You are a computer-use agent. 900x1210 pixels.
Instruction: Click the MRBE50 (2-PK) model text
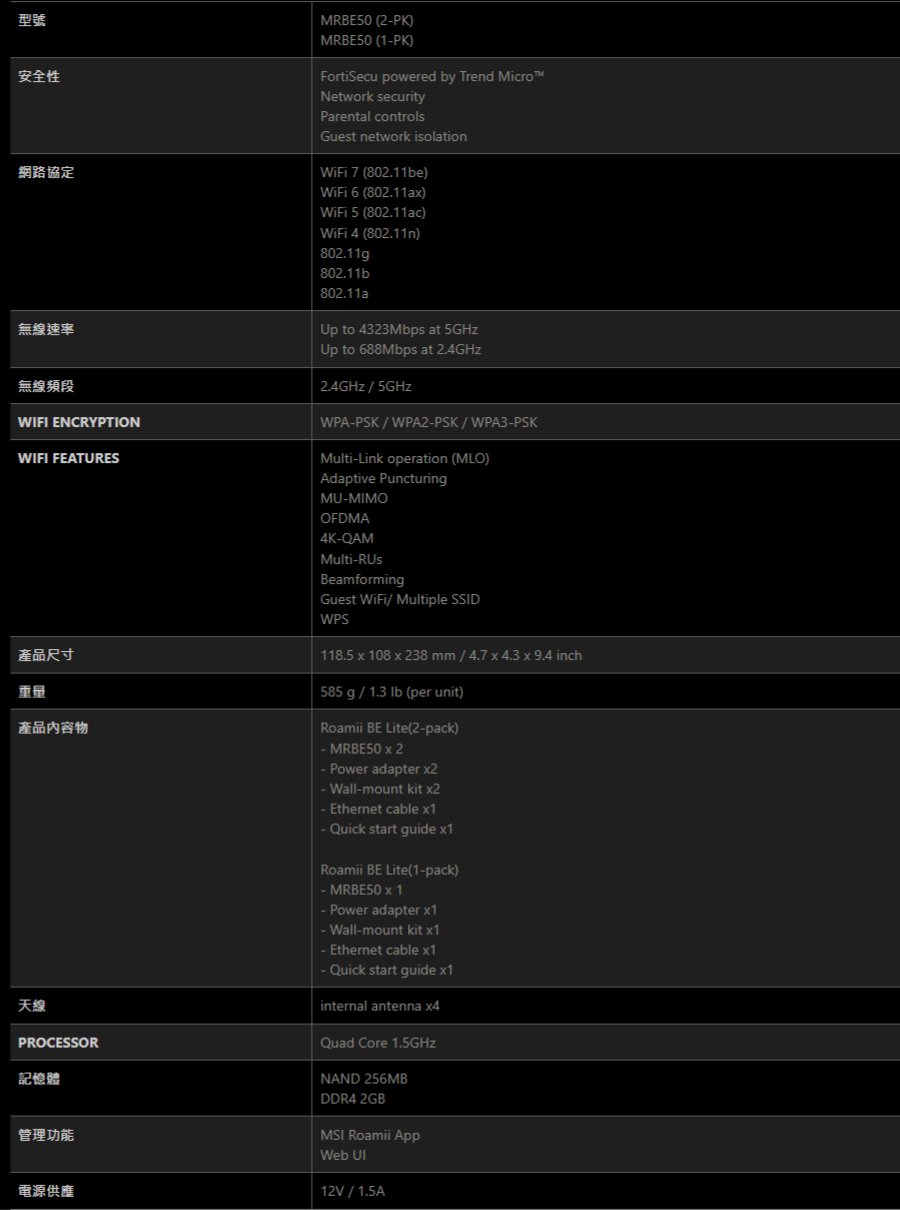tap(367, 20)
